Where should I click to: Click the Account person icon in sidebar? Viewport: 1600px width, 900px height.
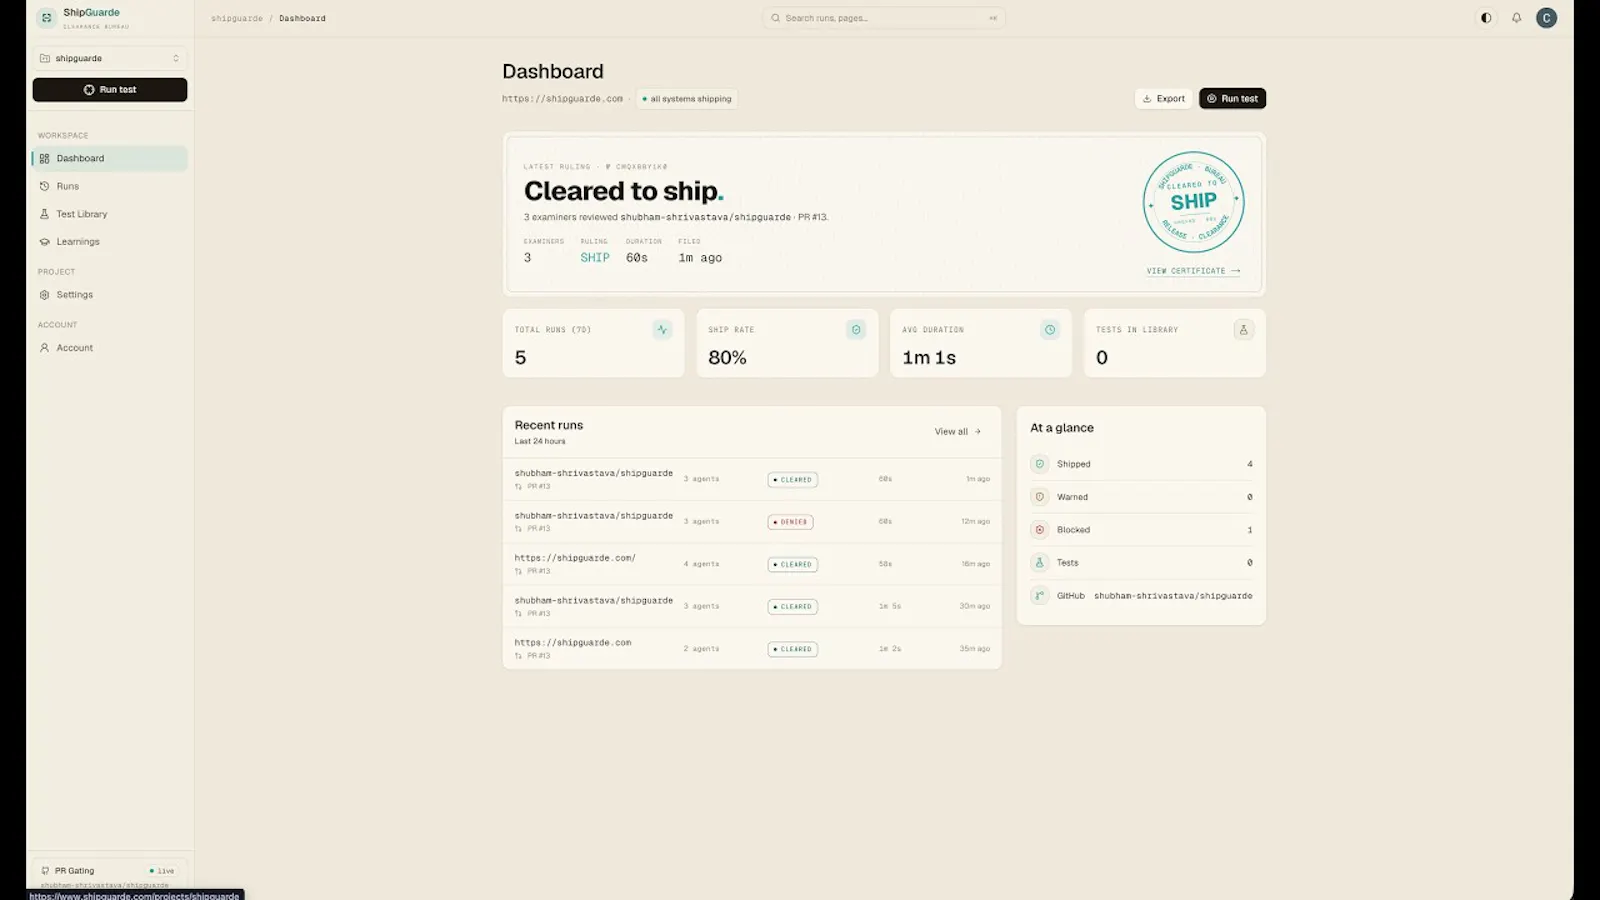click(x=44, y=348)
